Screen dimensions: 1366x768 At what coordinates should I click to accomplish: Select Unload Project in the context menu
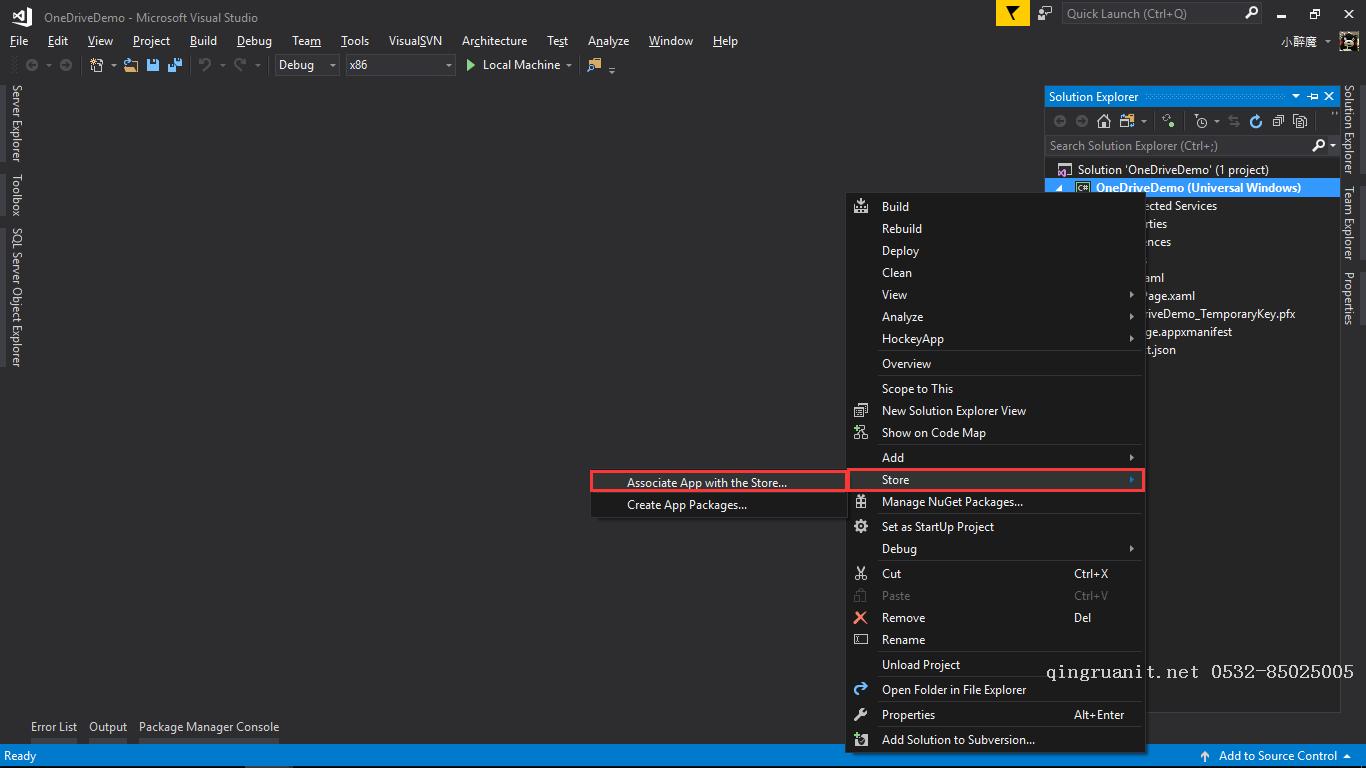pyautogui.click(x=996, y=665)
